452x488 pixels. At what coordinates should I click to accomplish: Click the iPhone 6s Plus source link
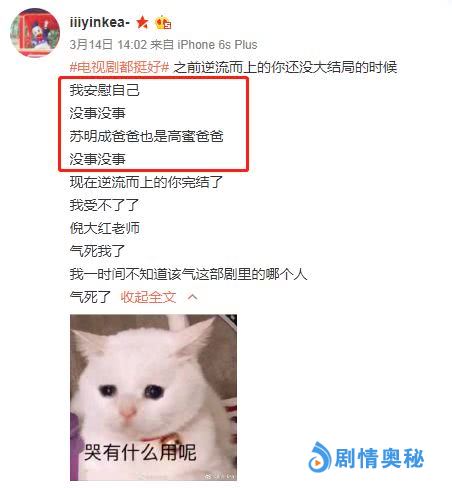pyautogui.click(x=217, y=44)
